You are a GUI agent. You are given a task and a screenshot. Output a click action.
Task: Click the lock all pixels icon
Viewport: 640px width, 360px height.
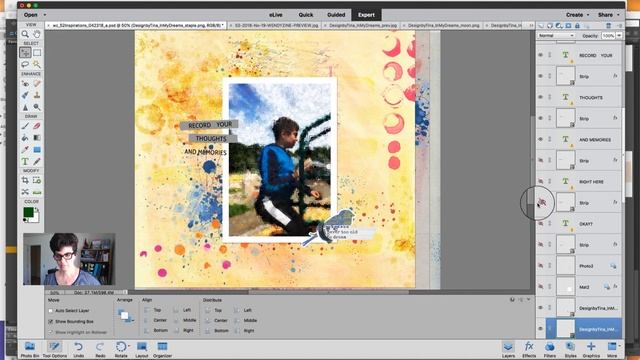577,25
